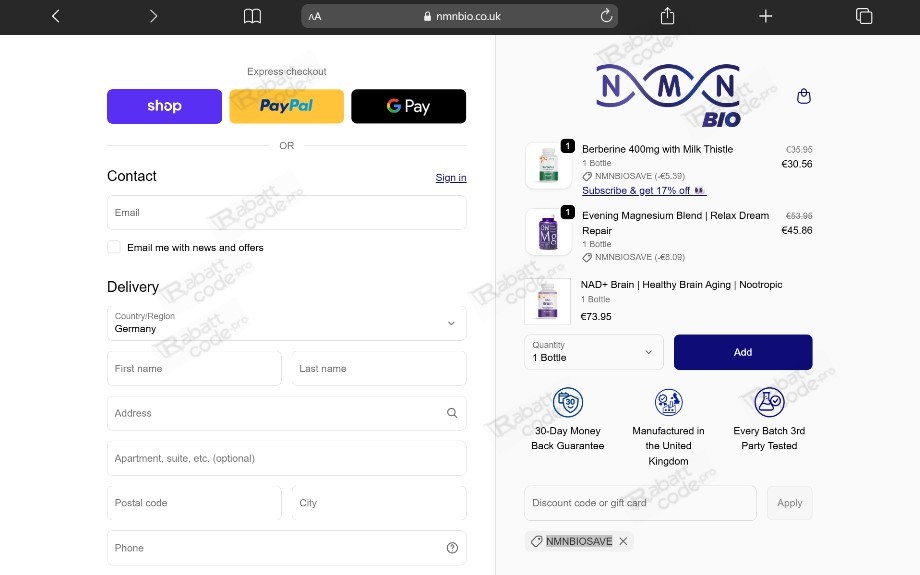Image resolution: width=920 pixels, height=575 pixels.
Task: Click the Last name field
Action: coord(379,368)
